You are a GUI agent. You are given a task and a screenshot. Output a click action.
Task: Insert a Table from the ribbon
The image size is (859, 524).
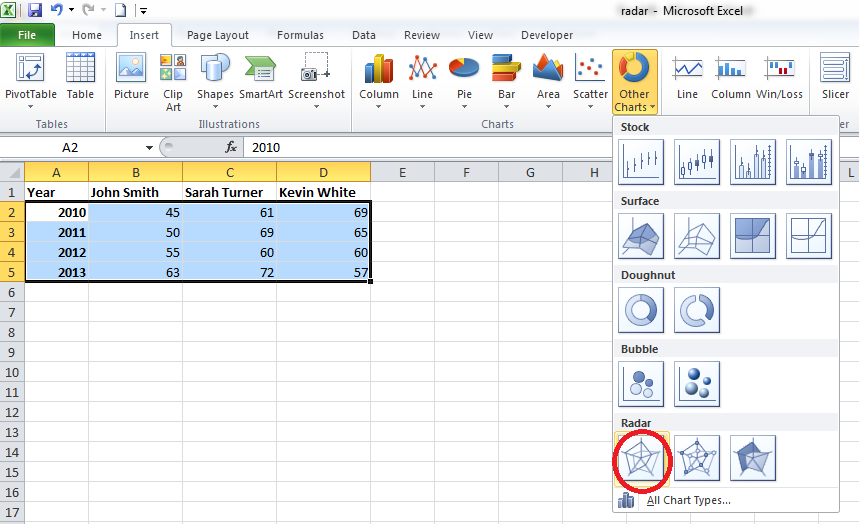pyautogui.click(x=80, y=76)
